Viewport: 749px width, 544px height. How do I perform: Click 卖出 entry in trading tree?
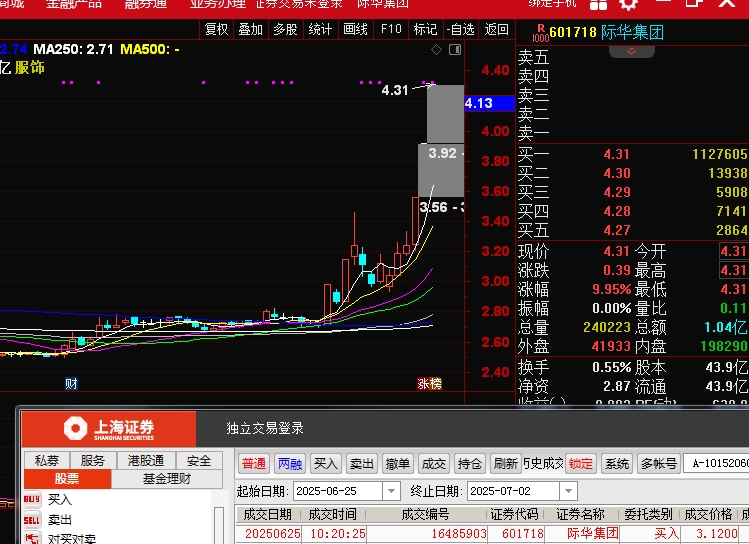(x=60, y=520)
